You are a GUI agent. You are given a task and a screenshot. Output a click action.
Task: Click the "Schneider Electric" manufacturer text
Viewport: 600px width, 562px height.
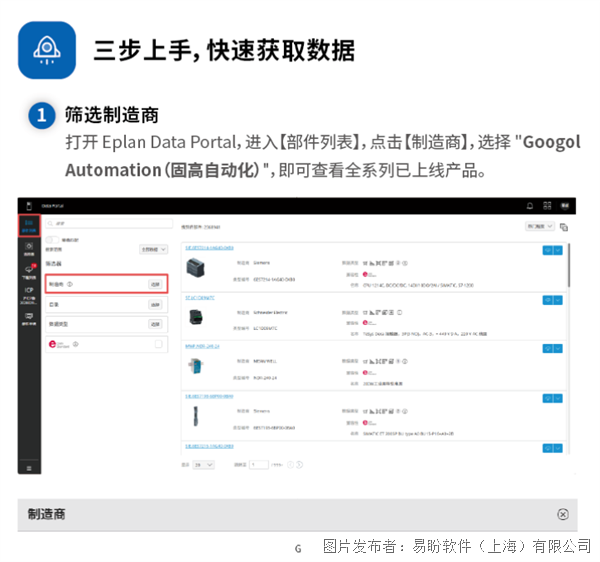(x=270, y=313)
